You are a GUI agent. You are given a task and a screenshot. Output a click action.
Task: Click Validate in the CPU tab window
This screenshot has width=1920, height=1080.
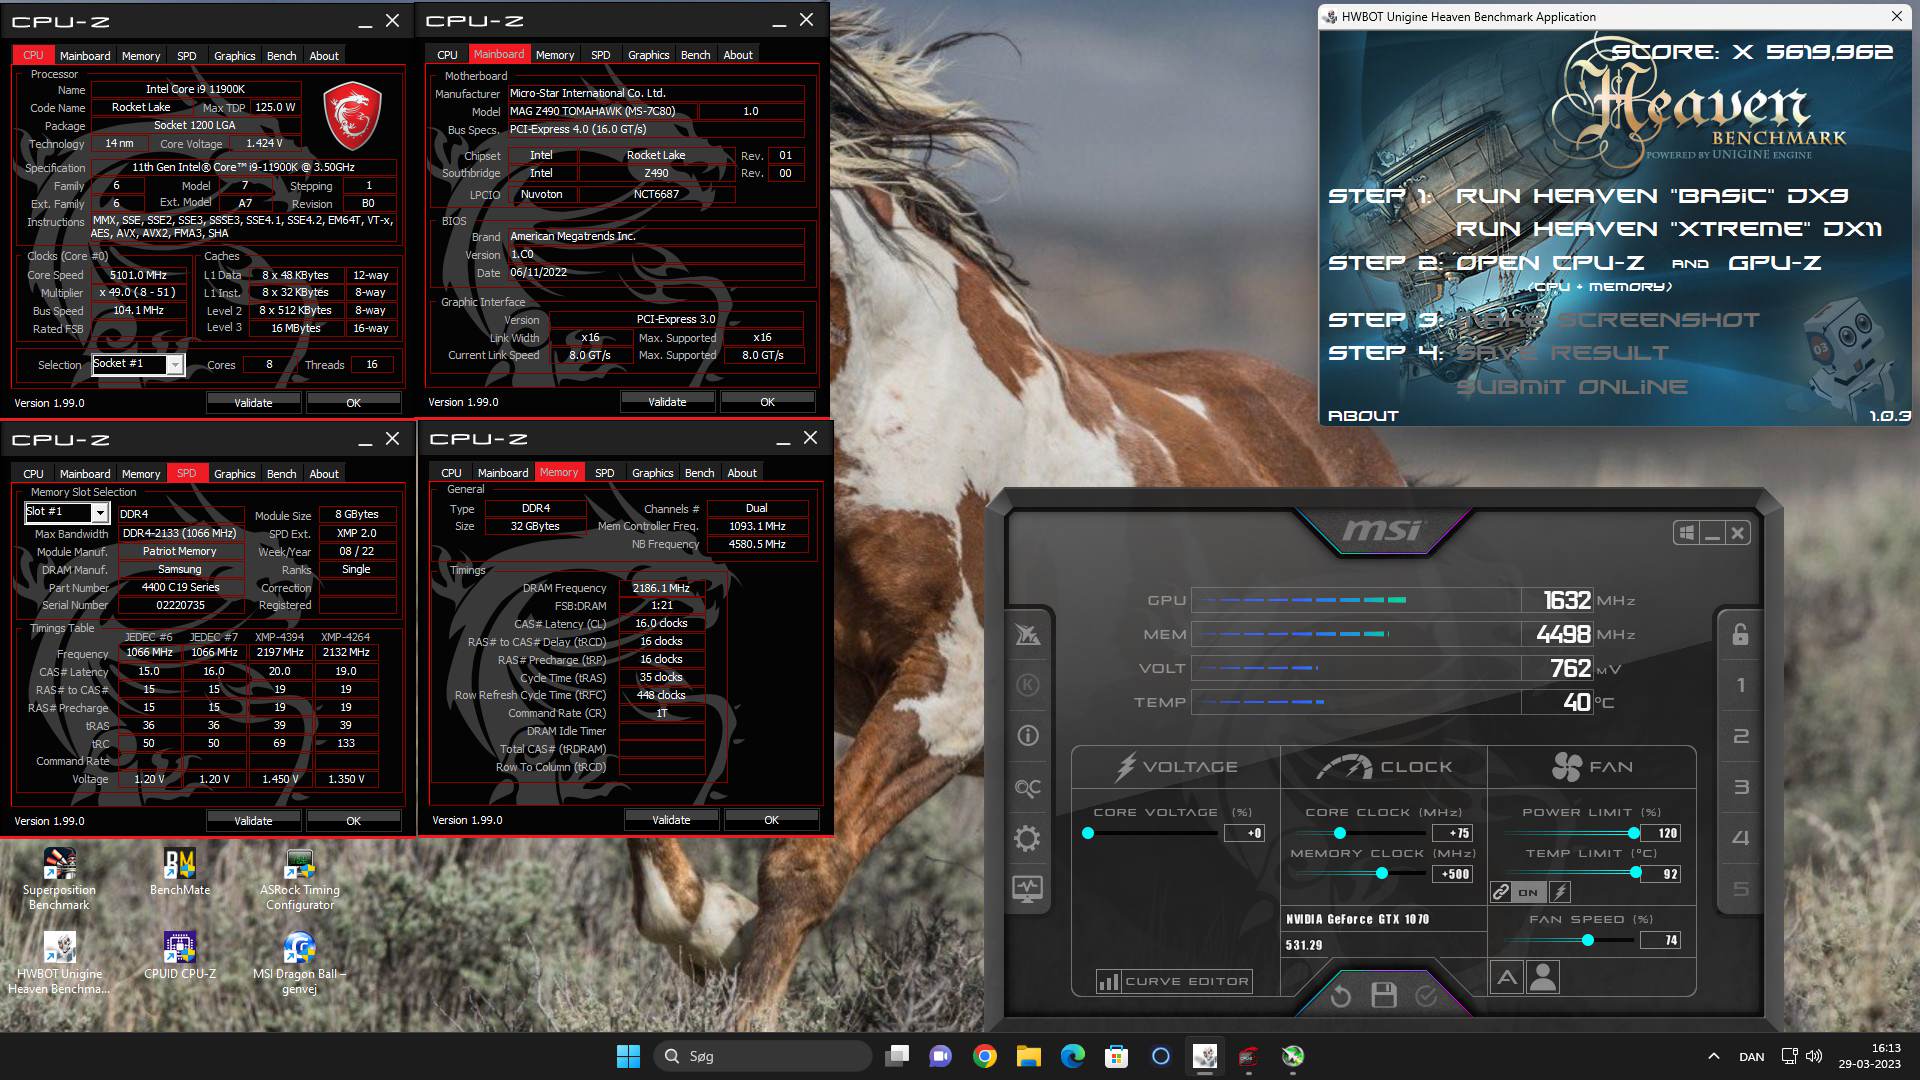click(253, 403)
